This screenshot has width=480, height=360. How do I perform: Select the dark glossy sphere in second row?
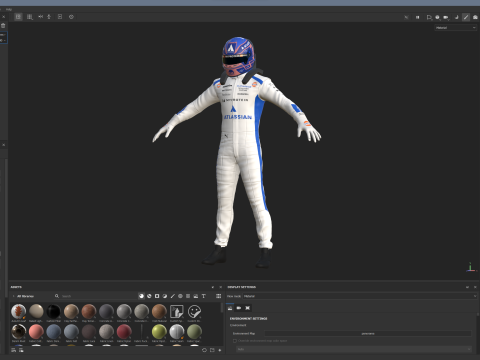pos(19,332)
